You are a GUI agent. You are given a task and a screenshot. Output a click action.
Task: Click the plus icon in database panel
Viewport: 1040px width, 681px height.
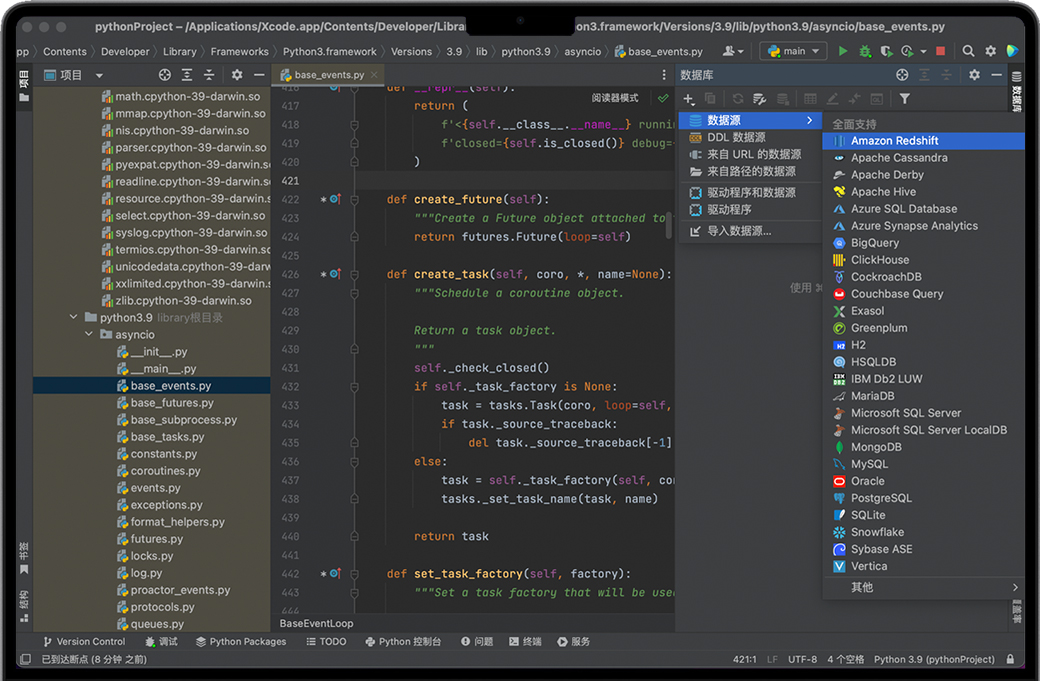688,99
